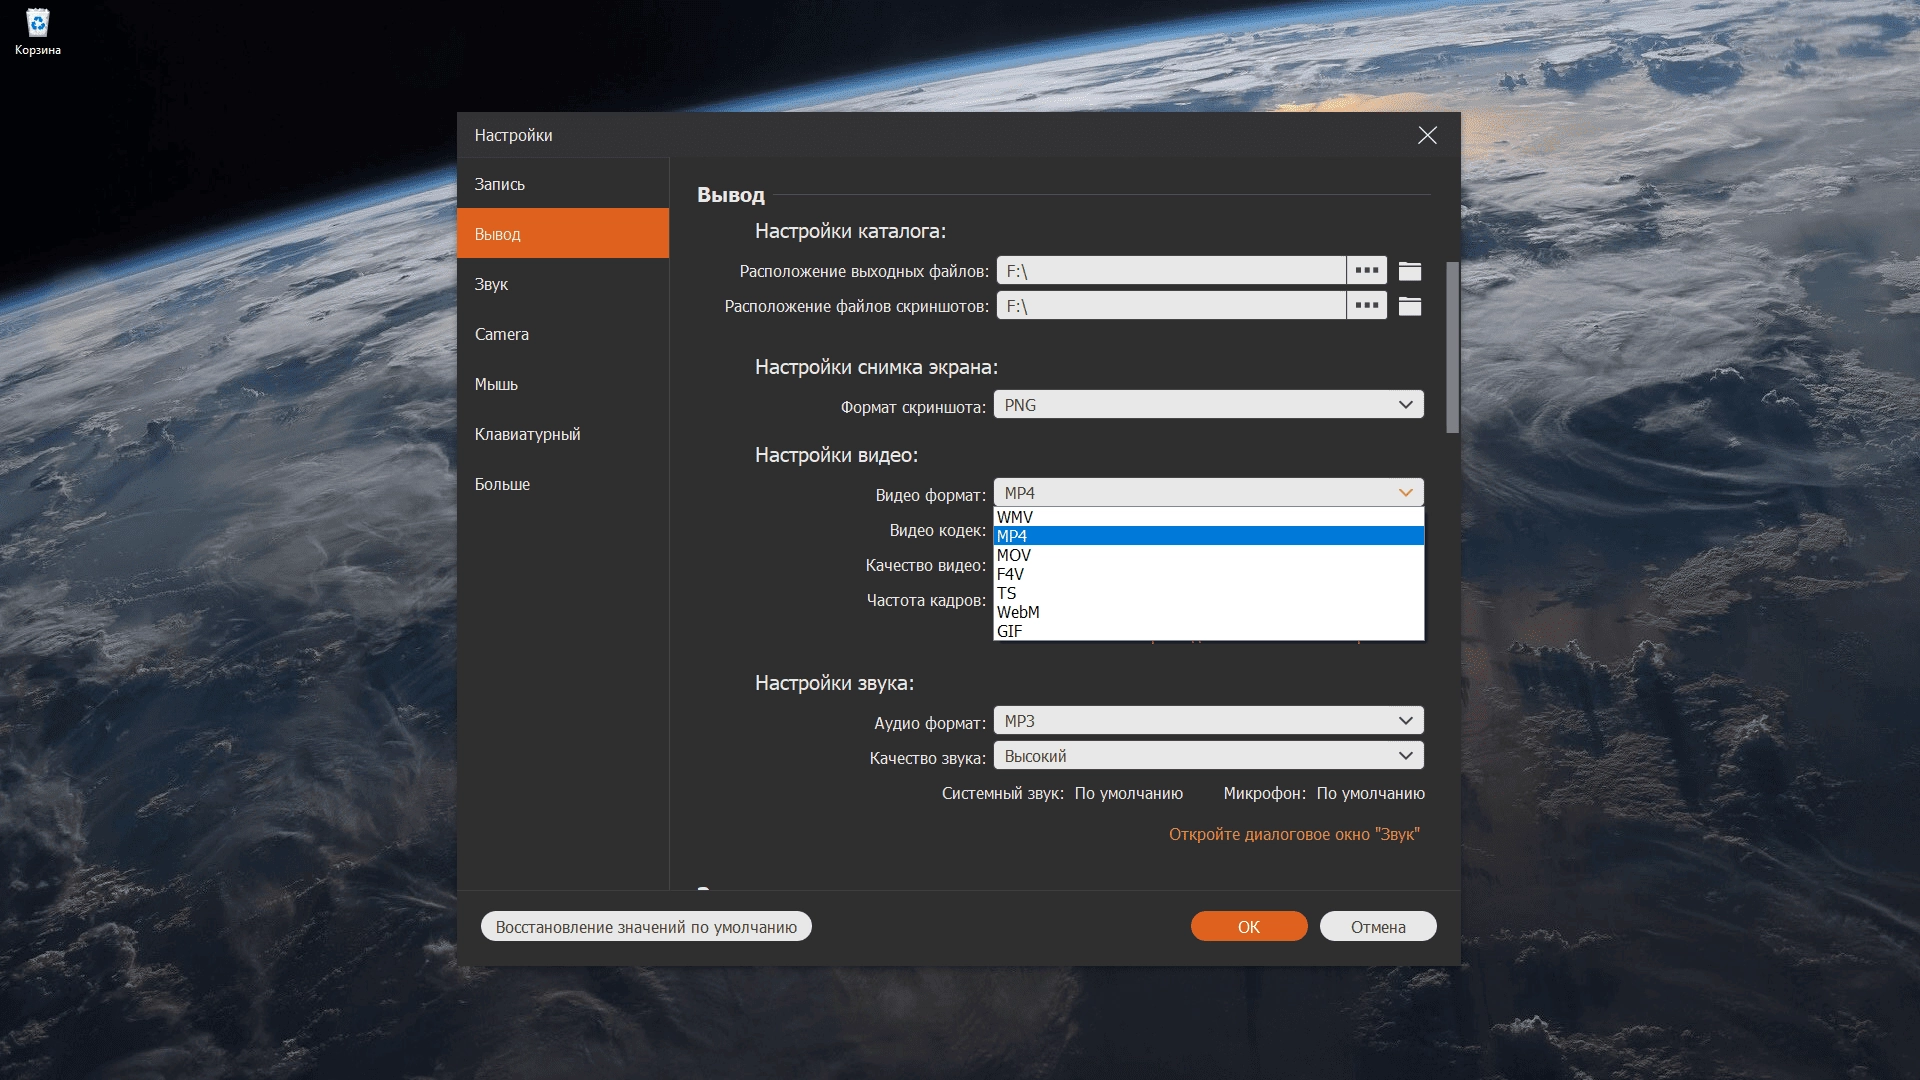Click Восстановление значений по умолчанию button
The width and height of the screenshot is (1920, 1080).
point(646,927)
